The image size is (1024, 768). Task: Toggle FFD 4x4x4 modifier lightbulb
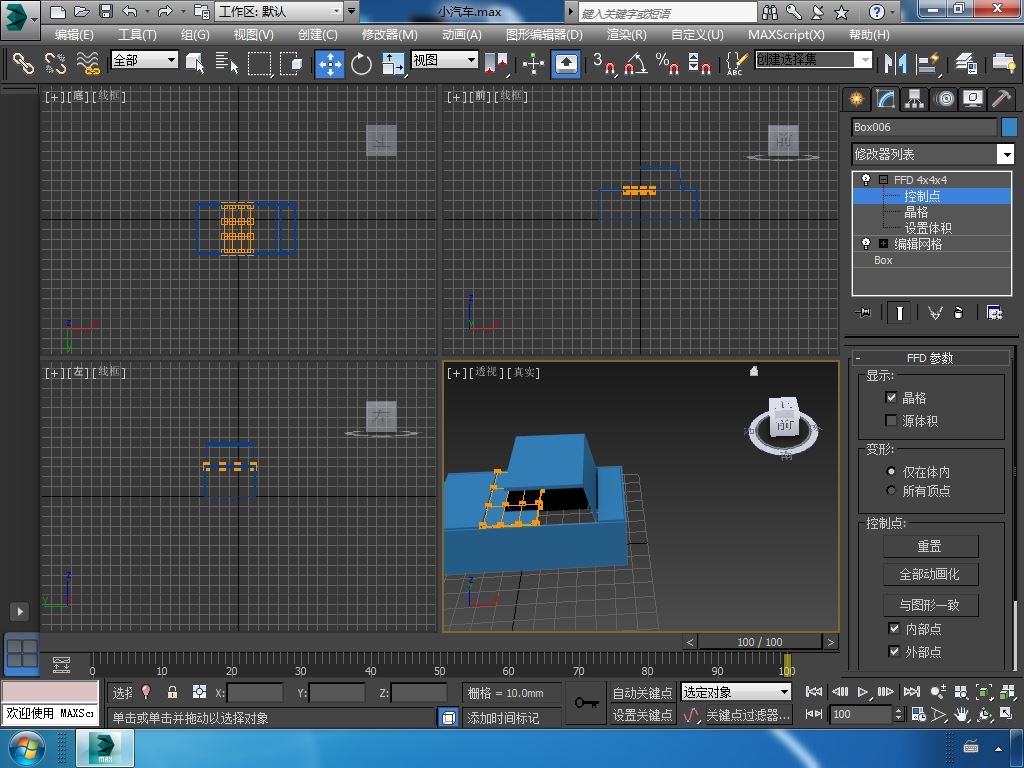(x=866, y=179)
